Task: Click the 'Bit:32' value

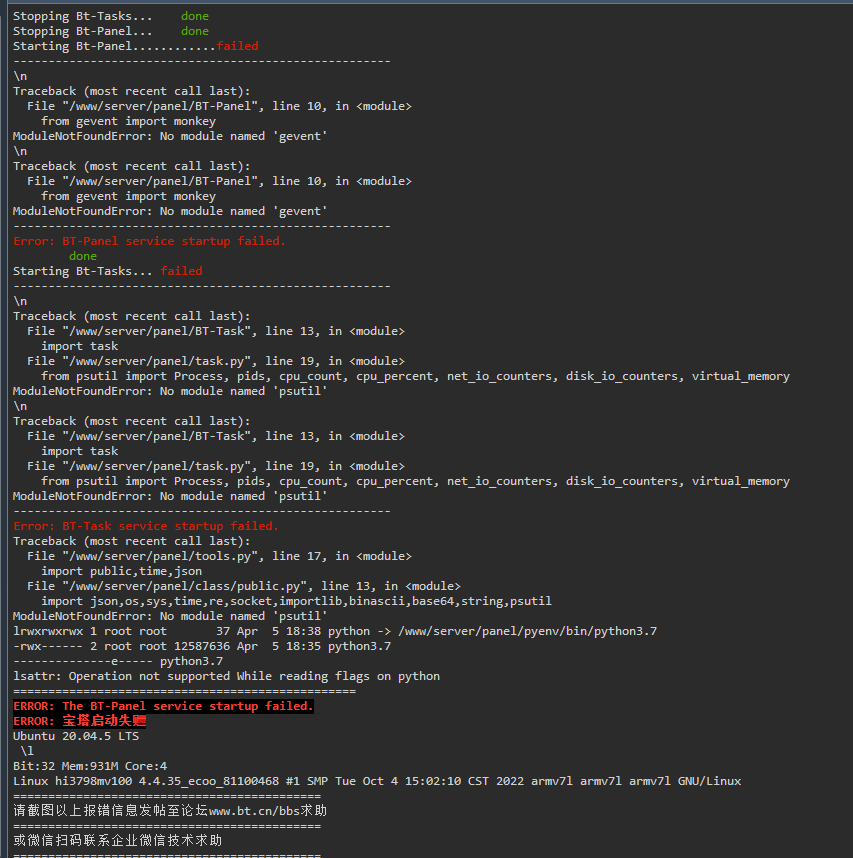Action: point(34,767)
